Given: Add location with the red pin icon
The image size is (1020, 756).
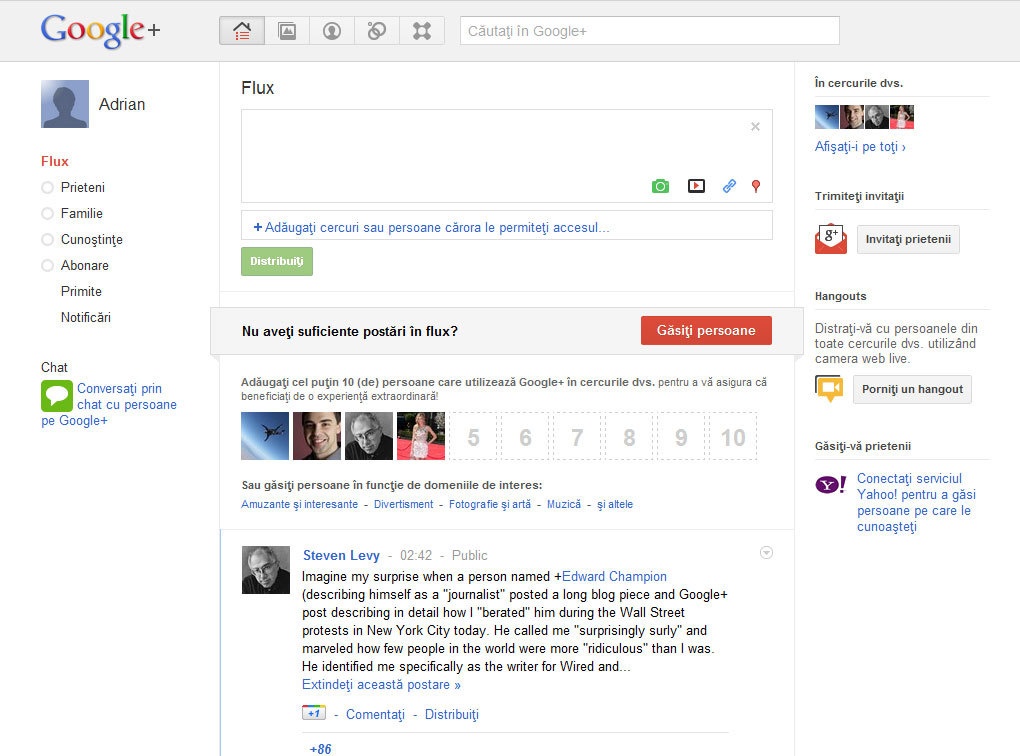Looking at the screenshot, I should click(x=756, y=187).
